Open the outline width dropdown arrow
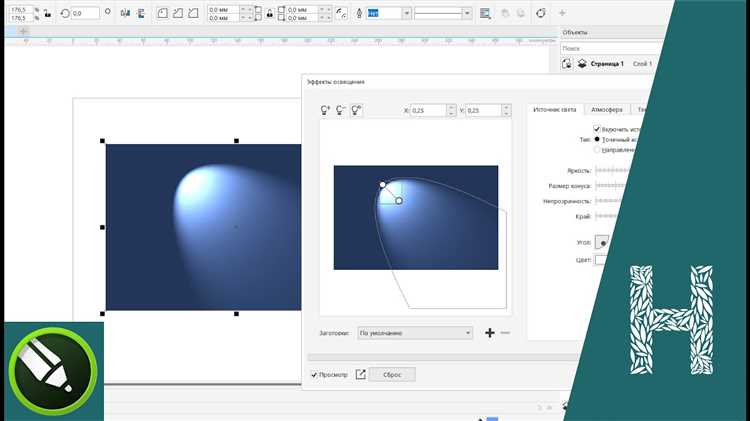Image resolution: width=750 pixels, height=421 pixels. 407,13
